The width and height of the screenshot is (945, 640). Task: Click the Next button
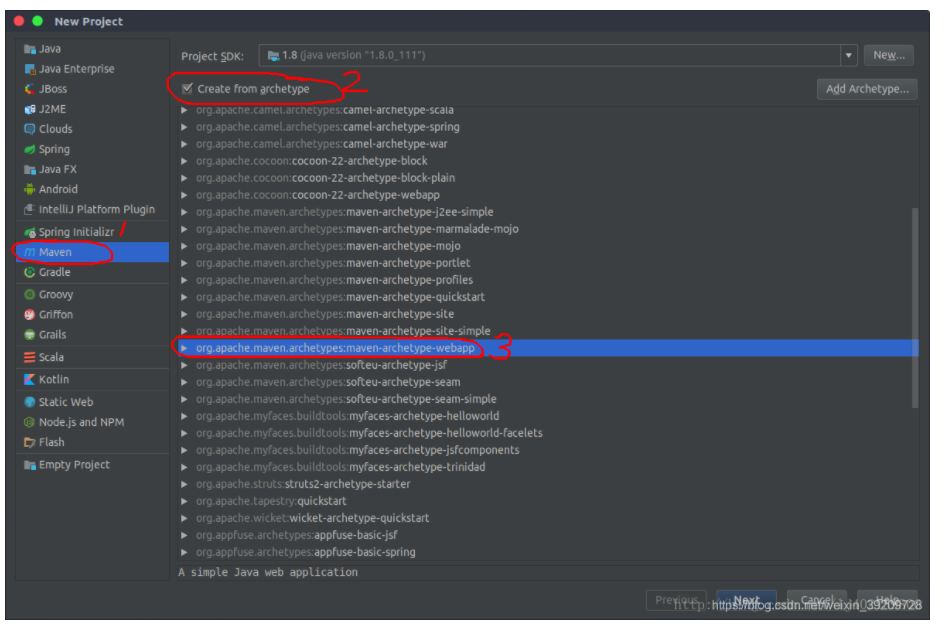(746, 601)
